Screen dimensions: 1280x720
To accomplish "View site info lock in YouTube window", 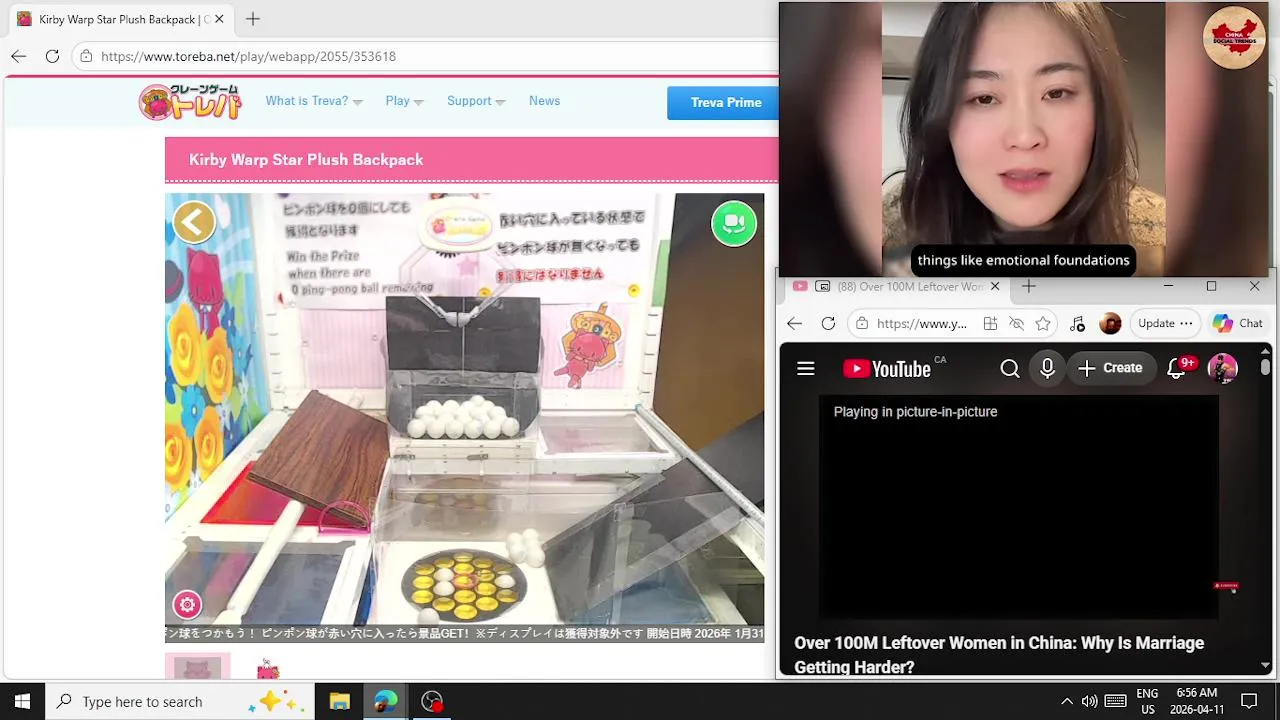I will coord(862,323).
